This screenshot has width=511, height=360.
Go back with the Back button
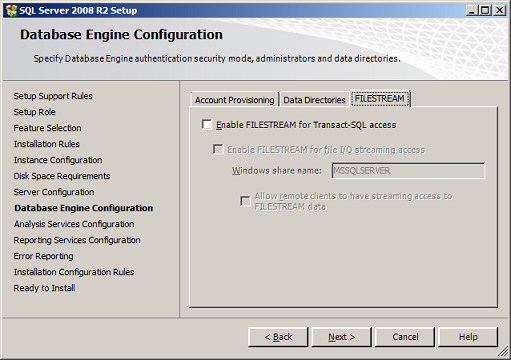278,337
